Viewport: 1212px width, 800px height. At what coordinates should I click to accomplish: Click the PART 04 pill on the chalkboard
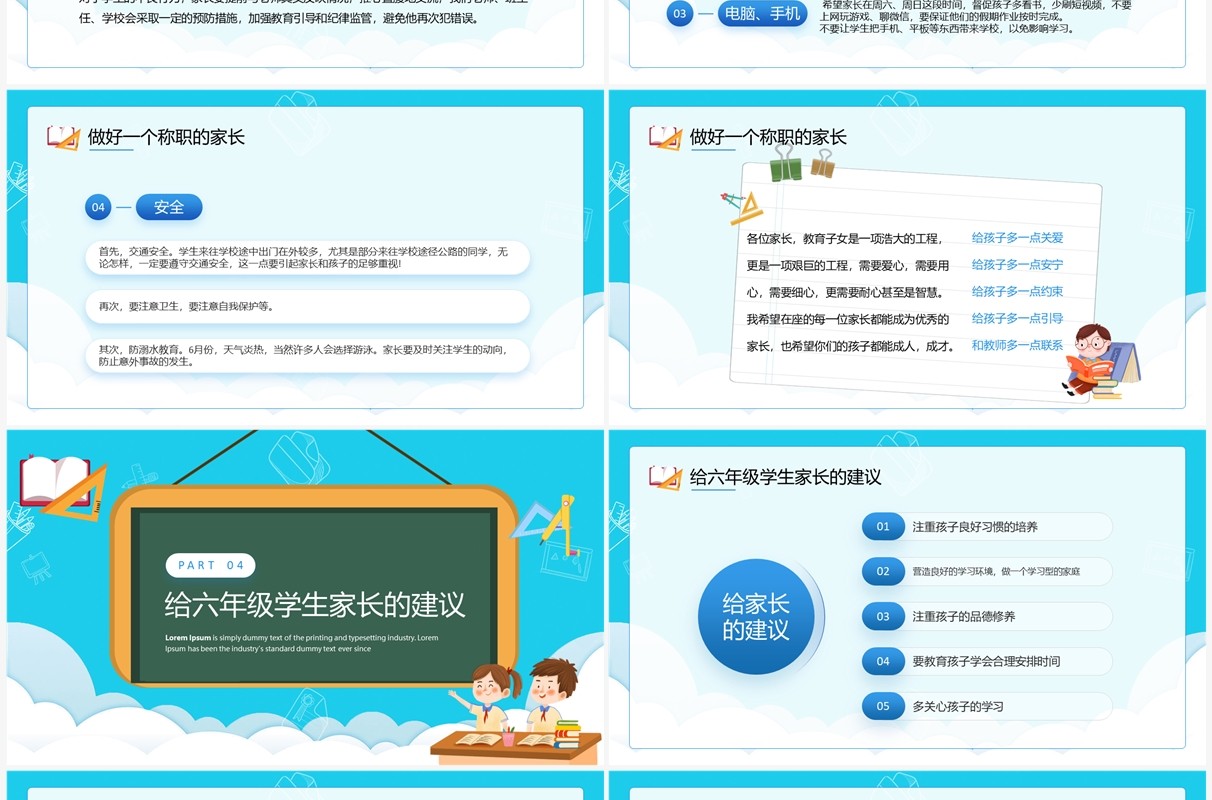point(211,565)
